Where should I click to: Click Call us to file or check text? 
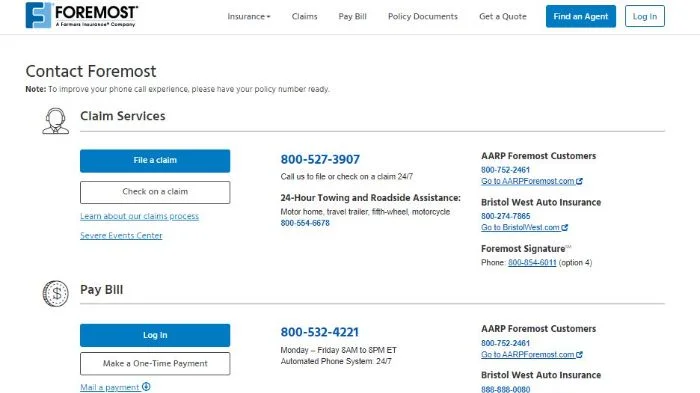346,176
